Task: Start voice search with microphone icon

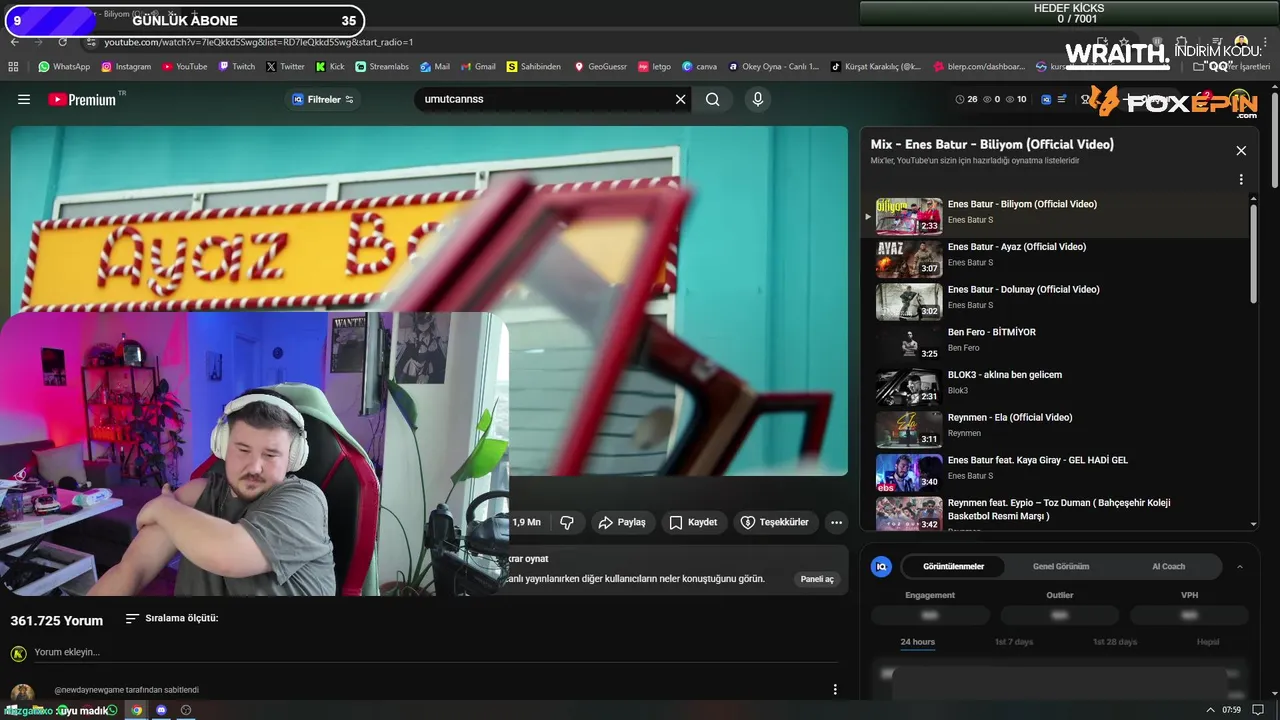Action: (757, 100)
